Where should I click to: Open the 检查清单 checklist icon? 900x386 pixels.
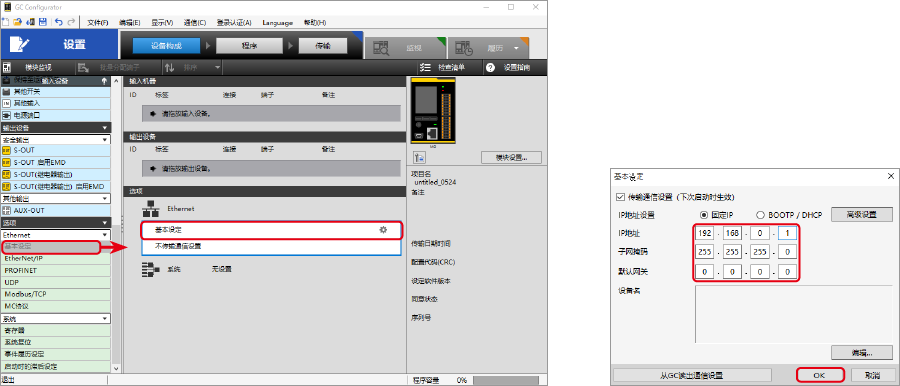coord(425,67)
